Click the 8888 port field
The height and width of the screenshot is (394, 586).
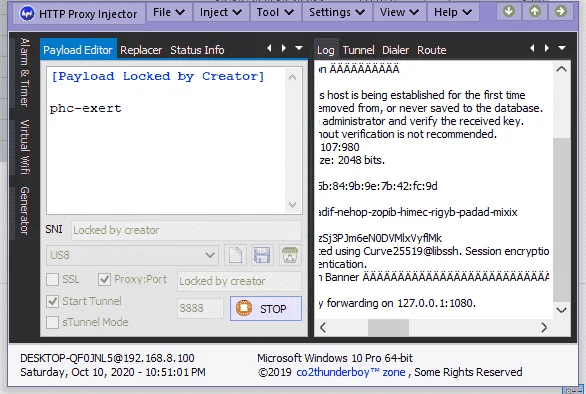(x=200, y=308)
